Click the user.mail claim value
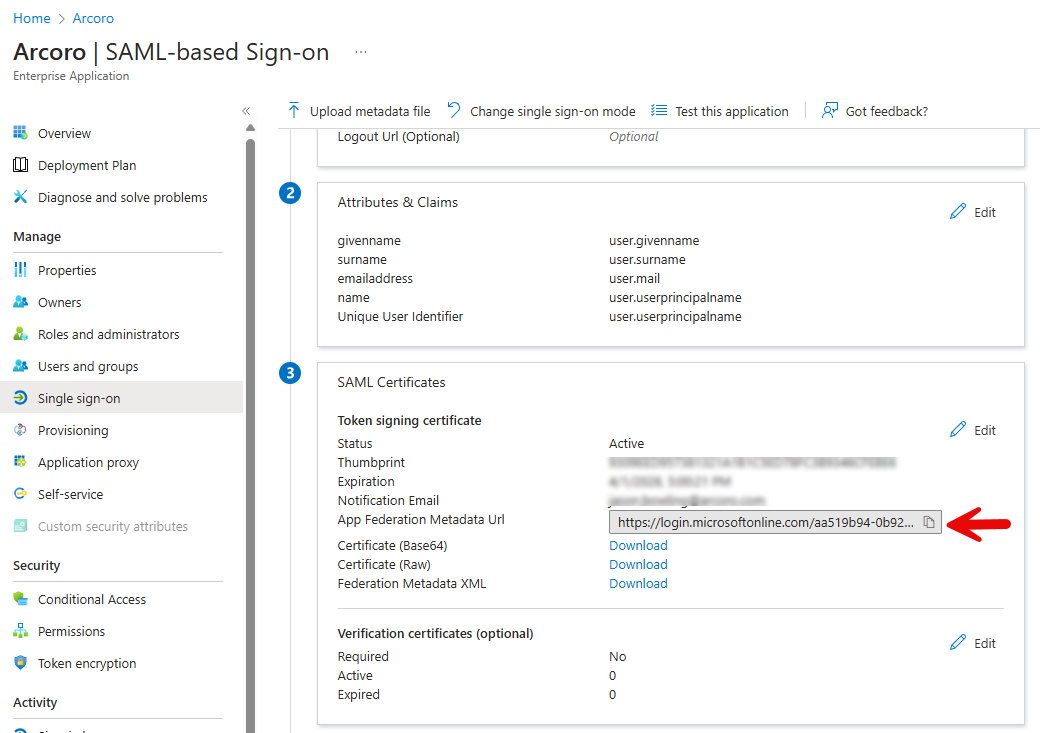 634,279
